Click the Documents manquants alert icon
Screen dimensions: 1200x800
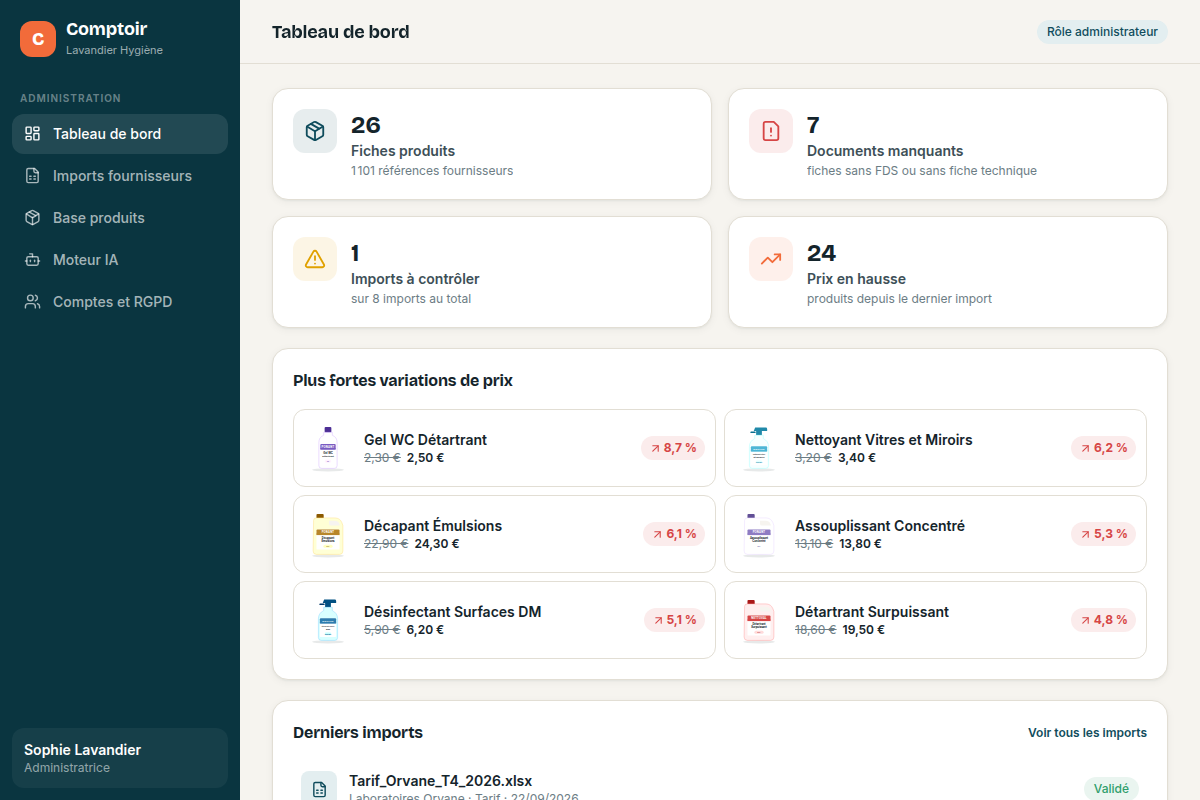click(x=771, y=131)
